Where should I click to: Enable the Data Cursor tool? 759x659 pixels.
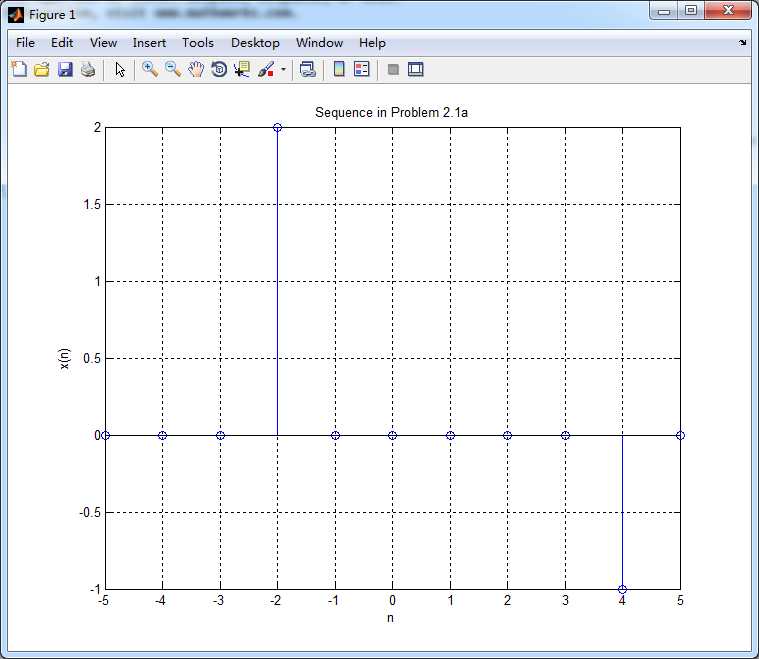pos(242,69)
